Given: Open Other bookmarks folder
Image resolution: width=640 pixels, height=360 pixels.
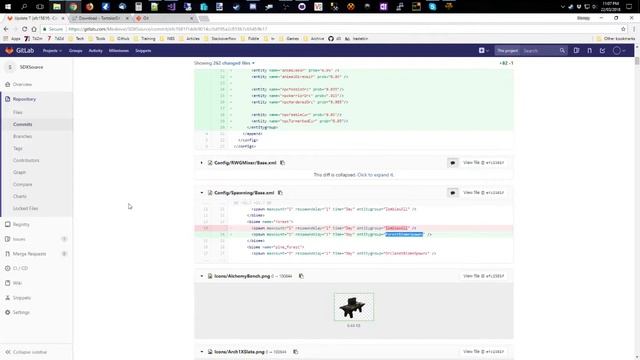Looking at the screenshot, I should pos(616,38).
